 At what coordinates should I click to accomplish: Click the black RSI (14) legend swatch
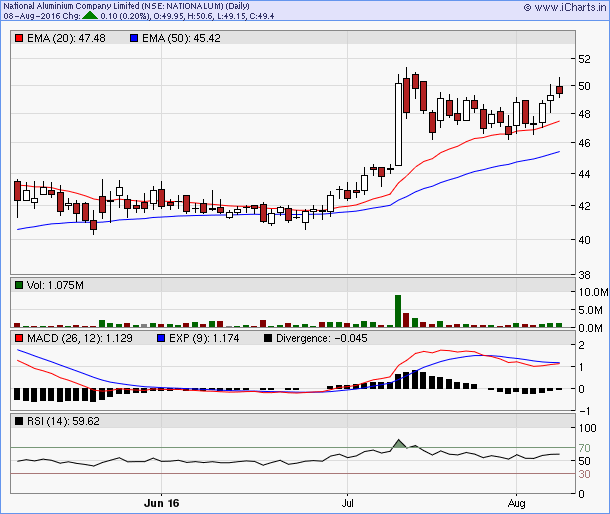(19, 421)
